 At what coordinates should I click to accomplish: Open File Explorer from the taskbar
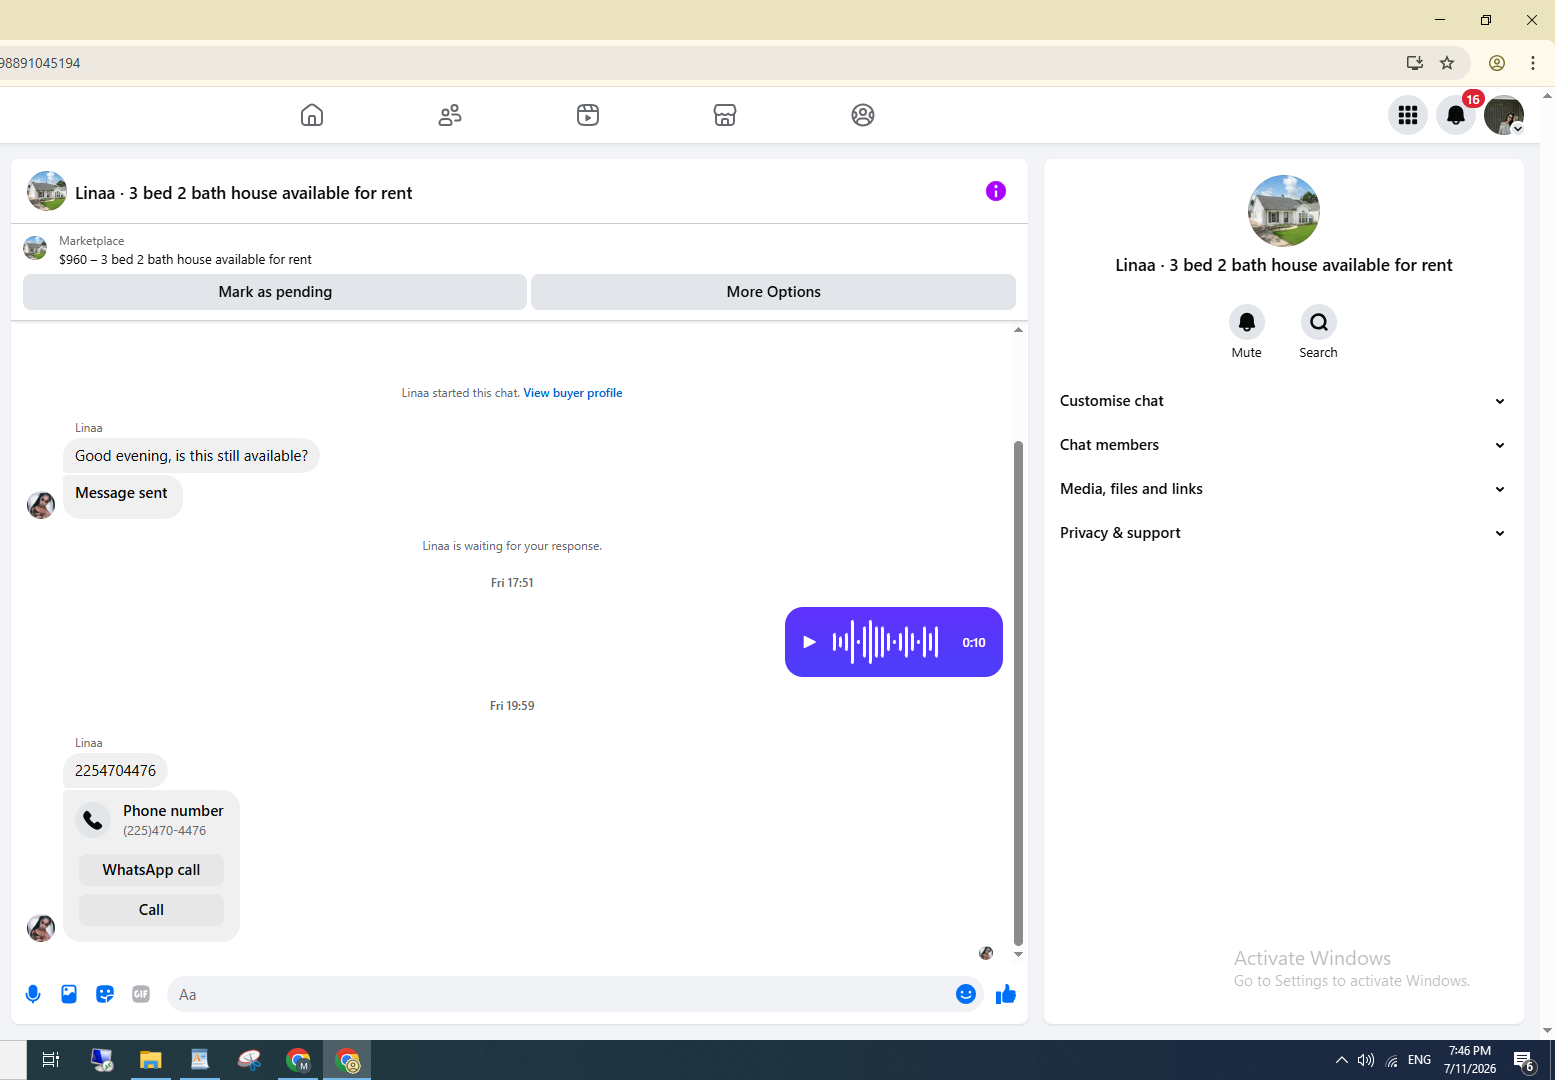(151, 1060)
